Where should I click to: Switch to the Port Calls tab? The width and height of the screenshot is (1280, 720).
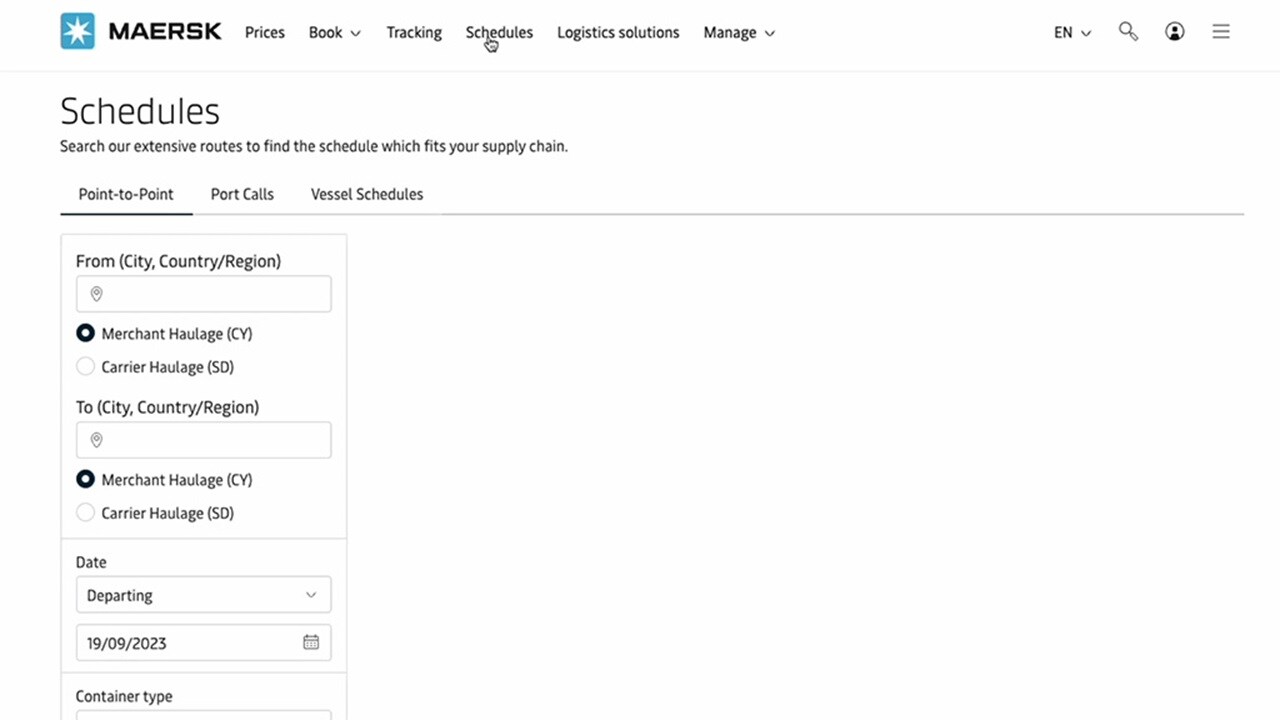click(242, 194)
